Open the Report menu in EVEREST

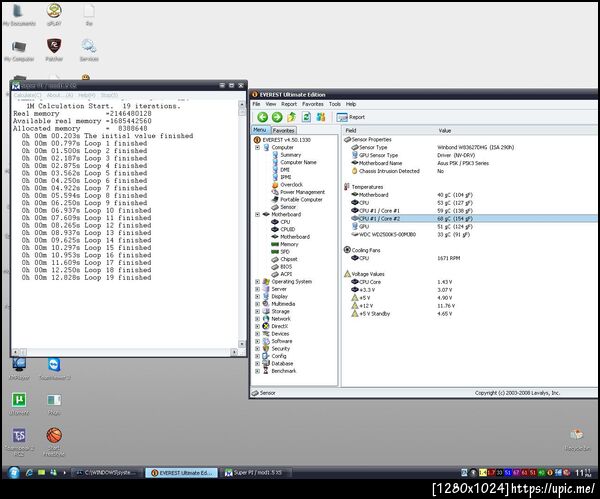click(x=289, y=104)
